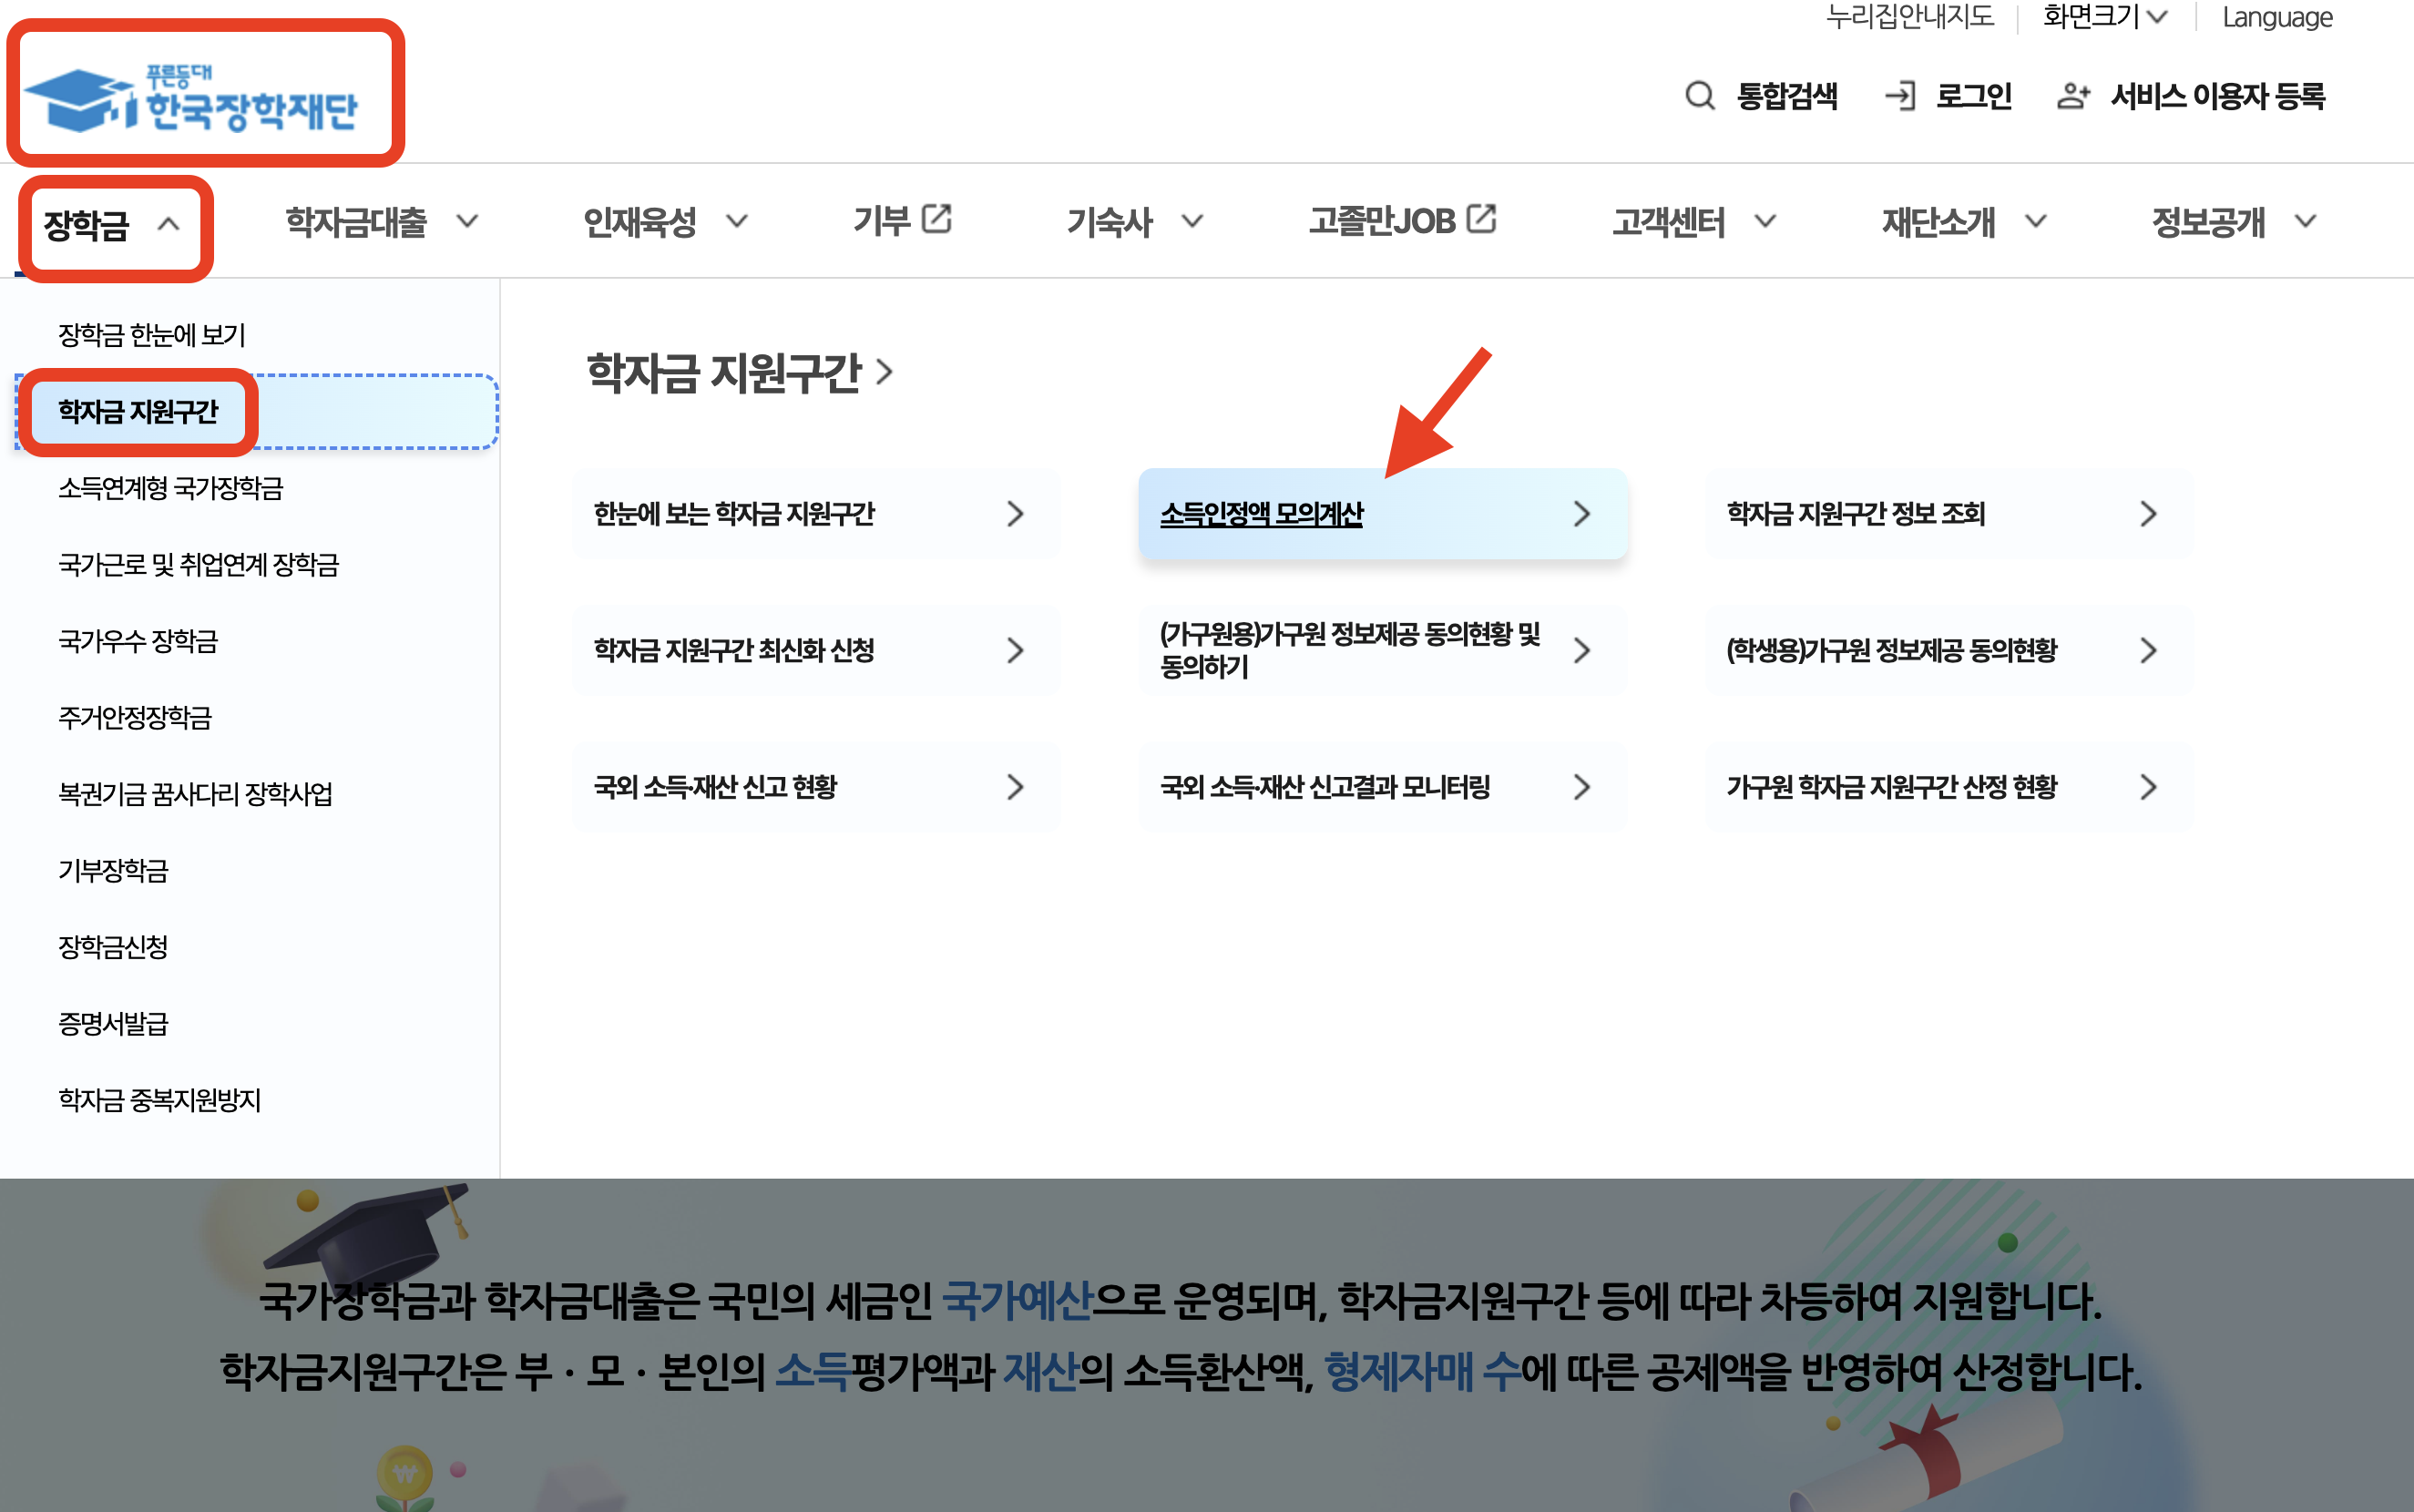This screenshot has width=2414, height=1512.
Task: Open 증명서발급 in the sidebar
Action: coord(113,1024)
